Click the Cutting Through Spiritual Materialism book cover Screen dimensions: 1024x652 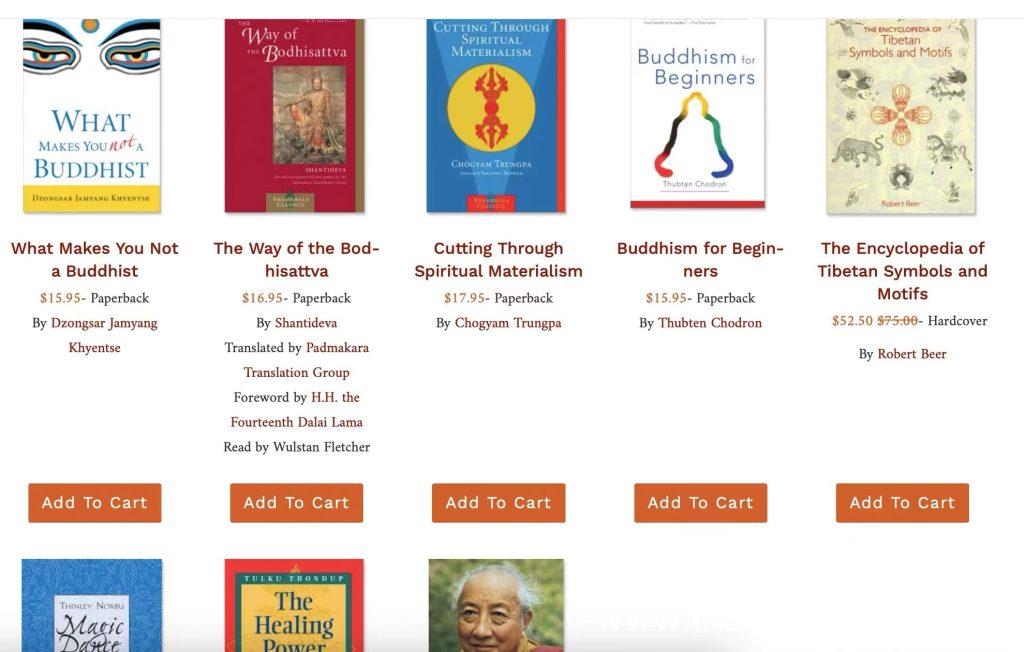click(x=496, y=116)
